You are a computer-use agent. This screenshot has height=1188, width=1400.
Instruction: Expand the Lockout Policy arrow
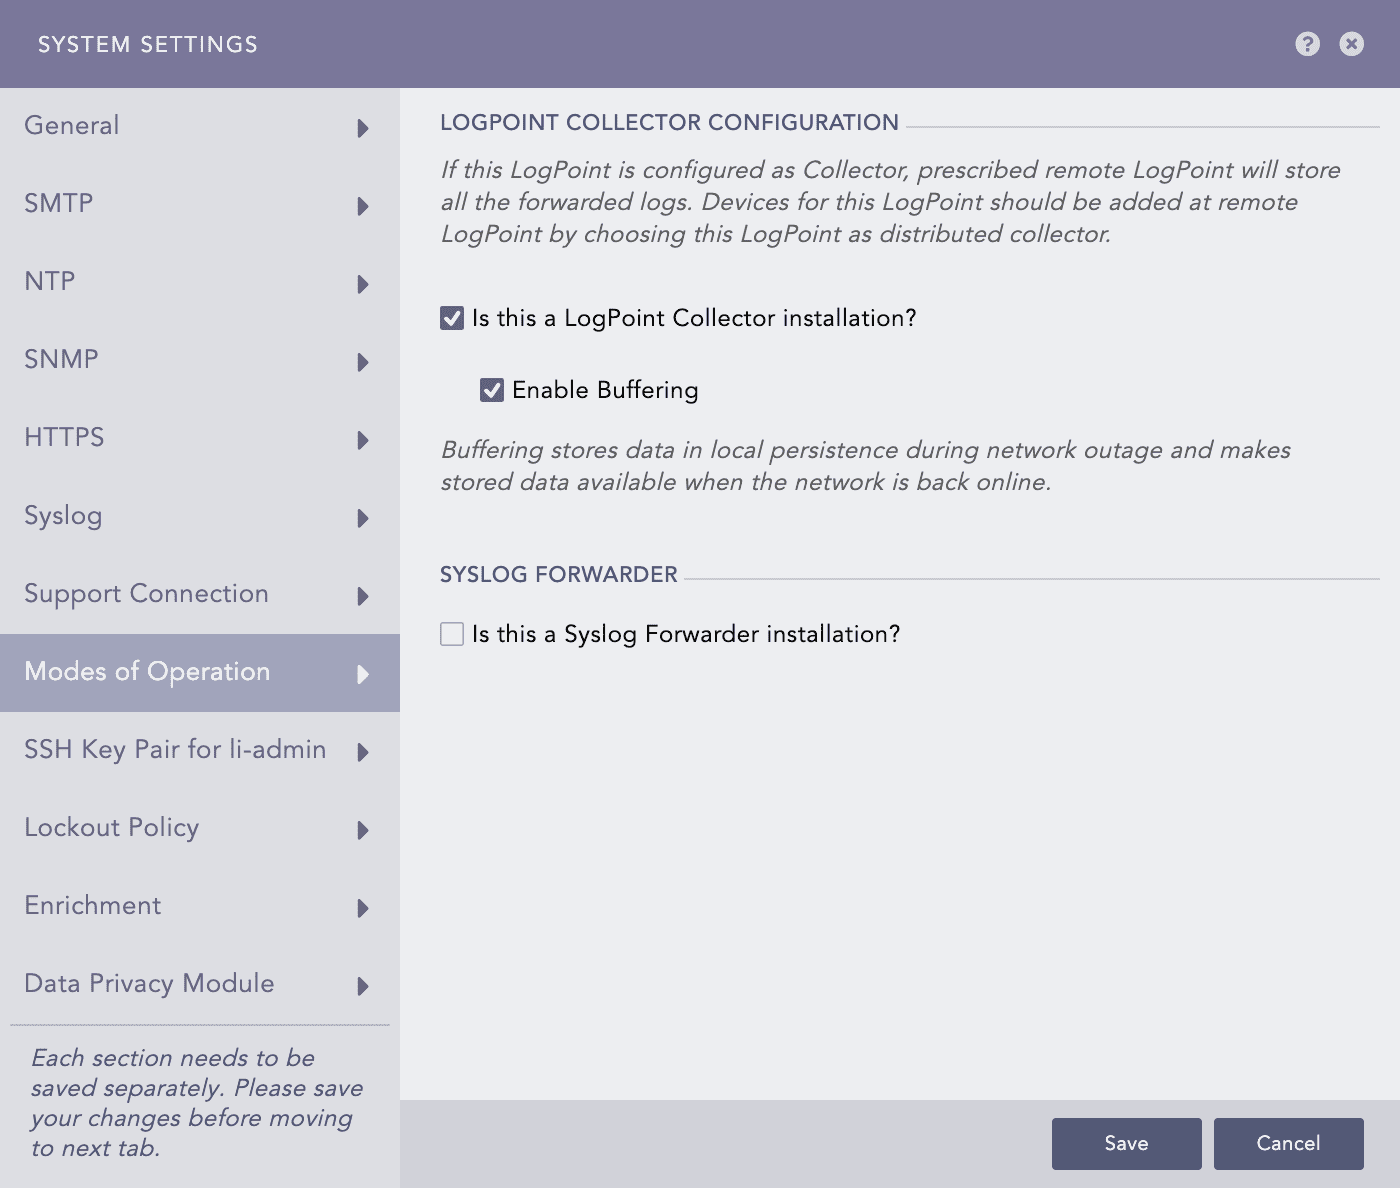tap(363, 830)
